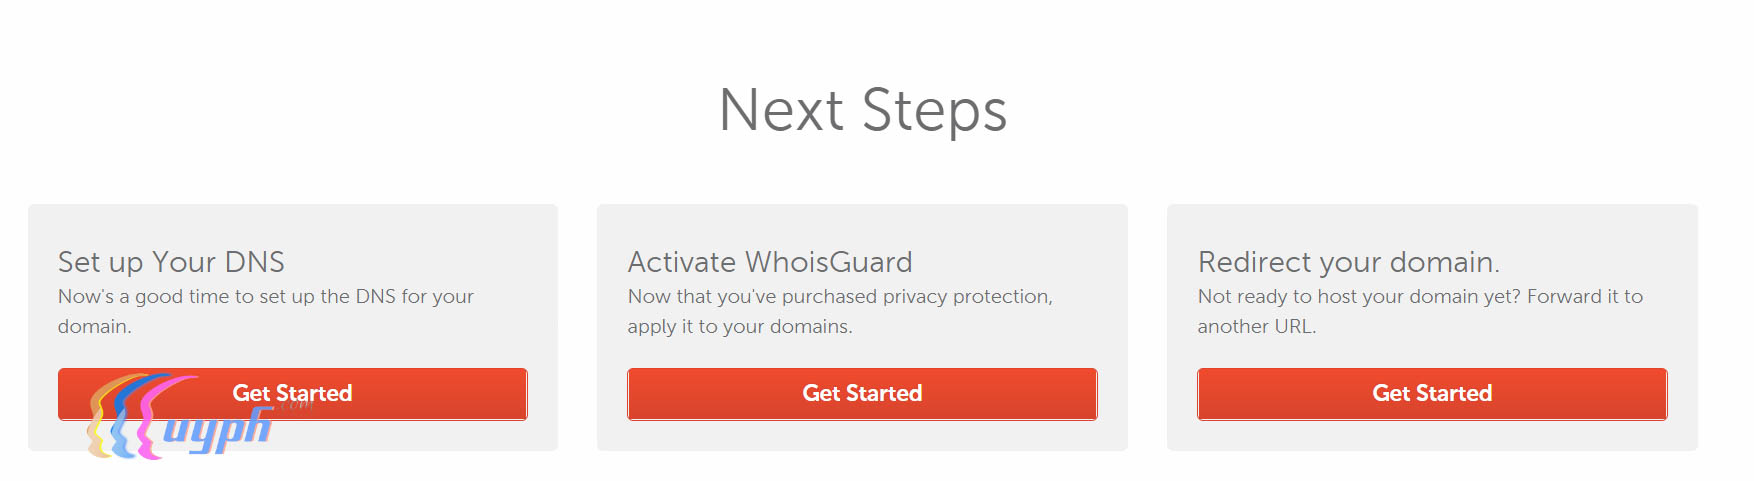Click the word 'domain.' in the DNS card

pos(94,327)
